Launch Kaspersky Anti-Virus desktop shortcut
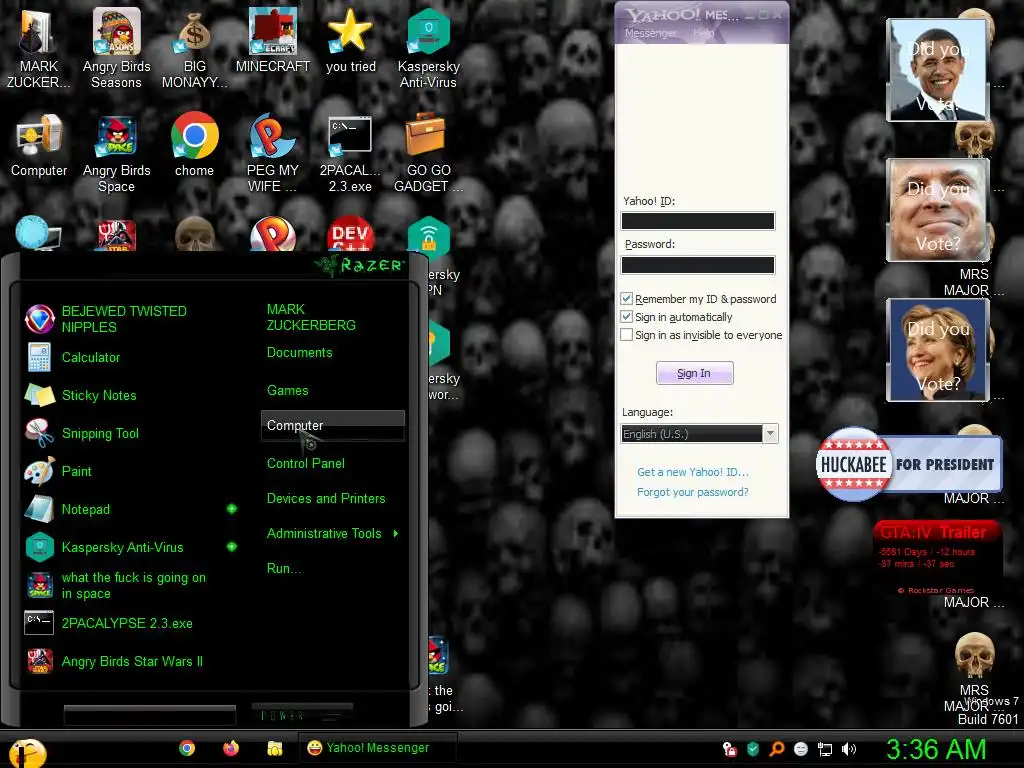Image resolution: width=1024 pixels, height=768 pixels. tap(428, 48)
